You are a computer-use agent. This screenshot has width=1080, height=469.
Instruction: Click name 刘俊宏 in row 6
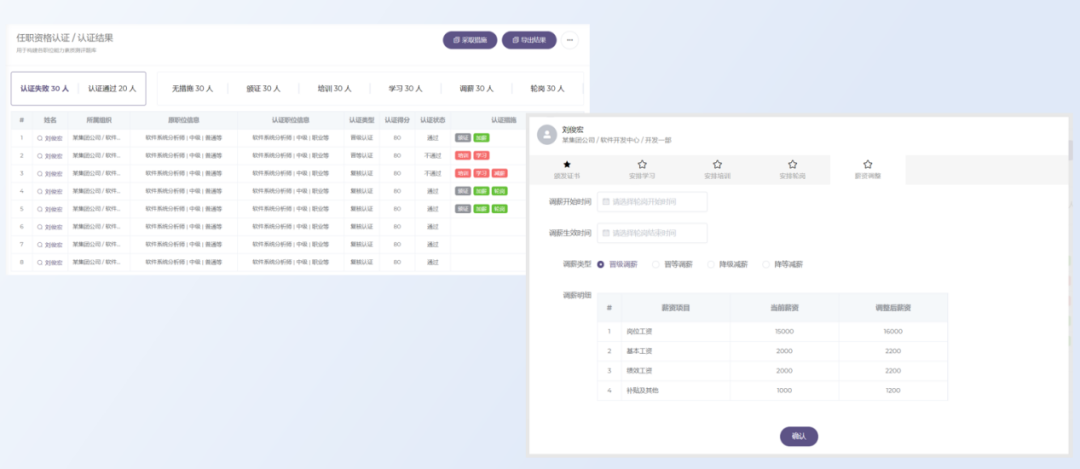tap(54, 227)
